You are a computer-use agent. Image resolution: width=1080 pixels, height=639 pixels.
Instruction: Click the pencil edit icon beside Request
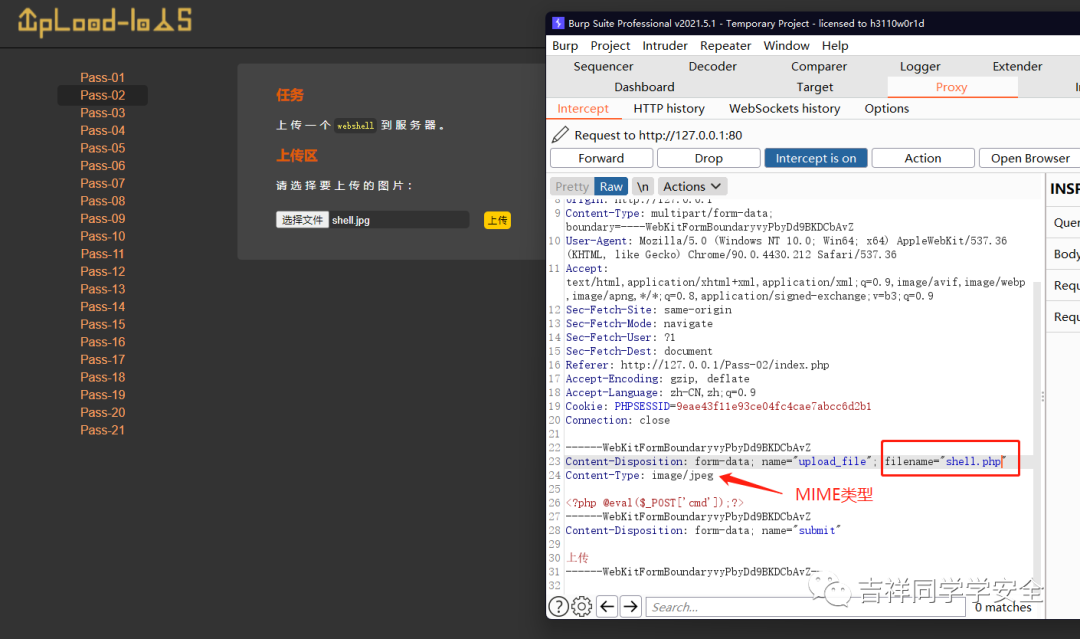point(560,134)
